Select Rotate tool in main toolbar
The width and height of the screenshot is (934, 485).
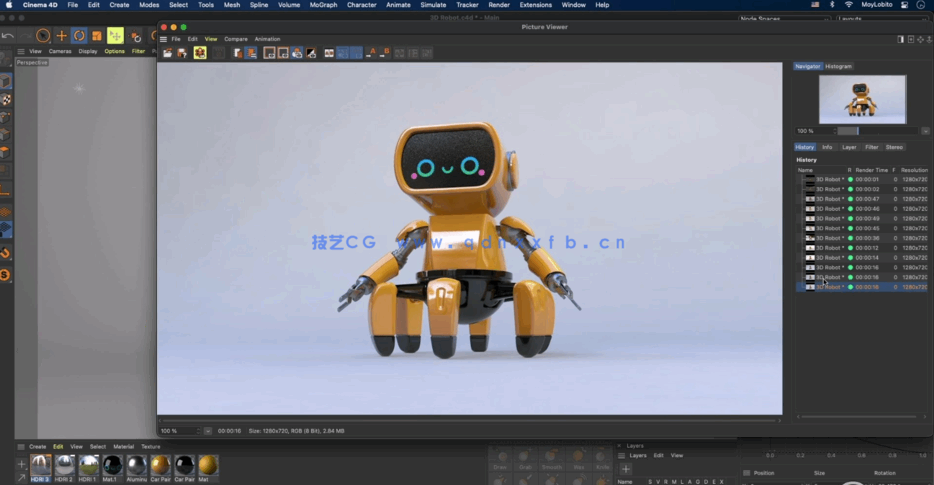pos(79,36)
